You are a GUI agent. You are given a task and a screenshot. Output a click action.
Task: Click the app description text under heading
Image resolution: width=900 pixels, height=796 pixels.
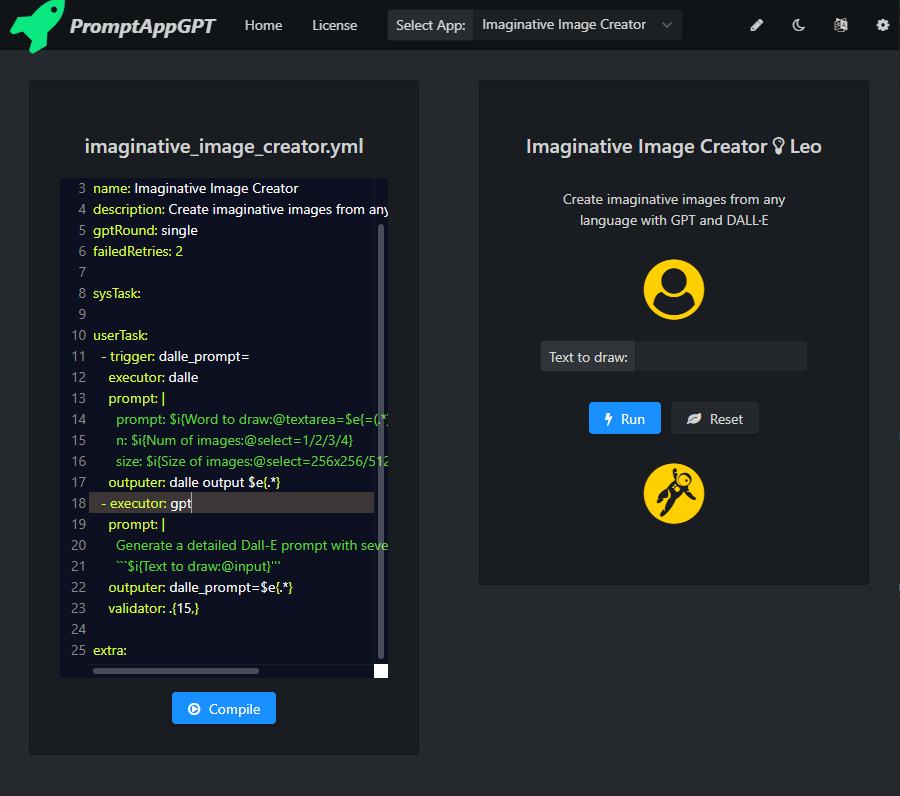[x=673, y=209]
